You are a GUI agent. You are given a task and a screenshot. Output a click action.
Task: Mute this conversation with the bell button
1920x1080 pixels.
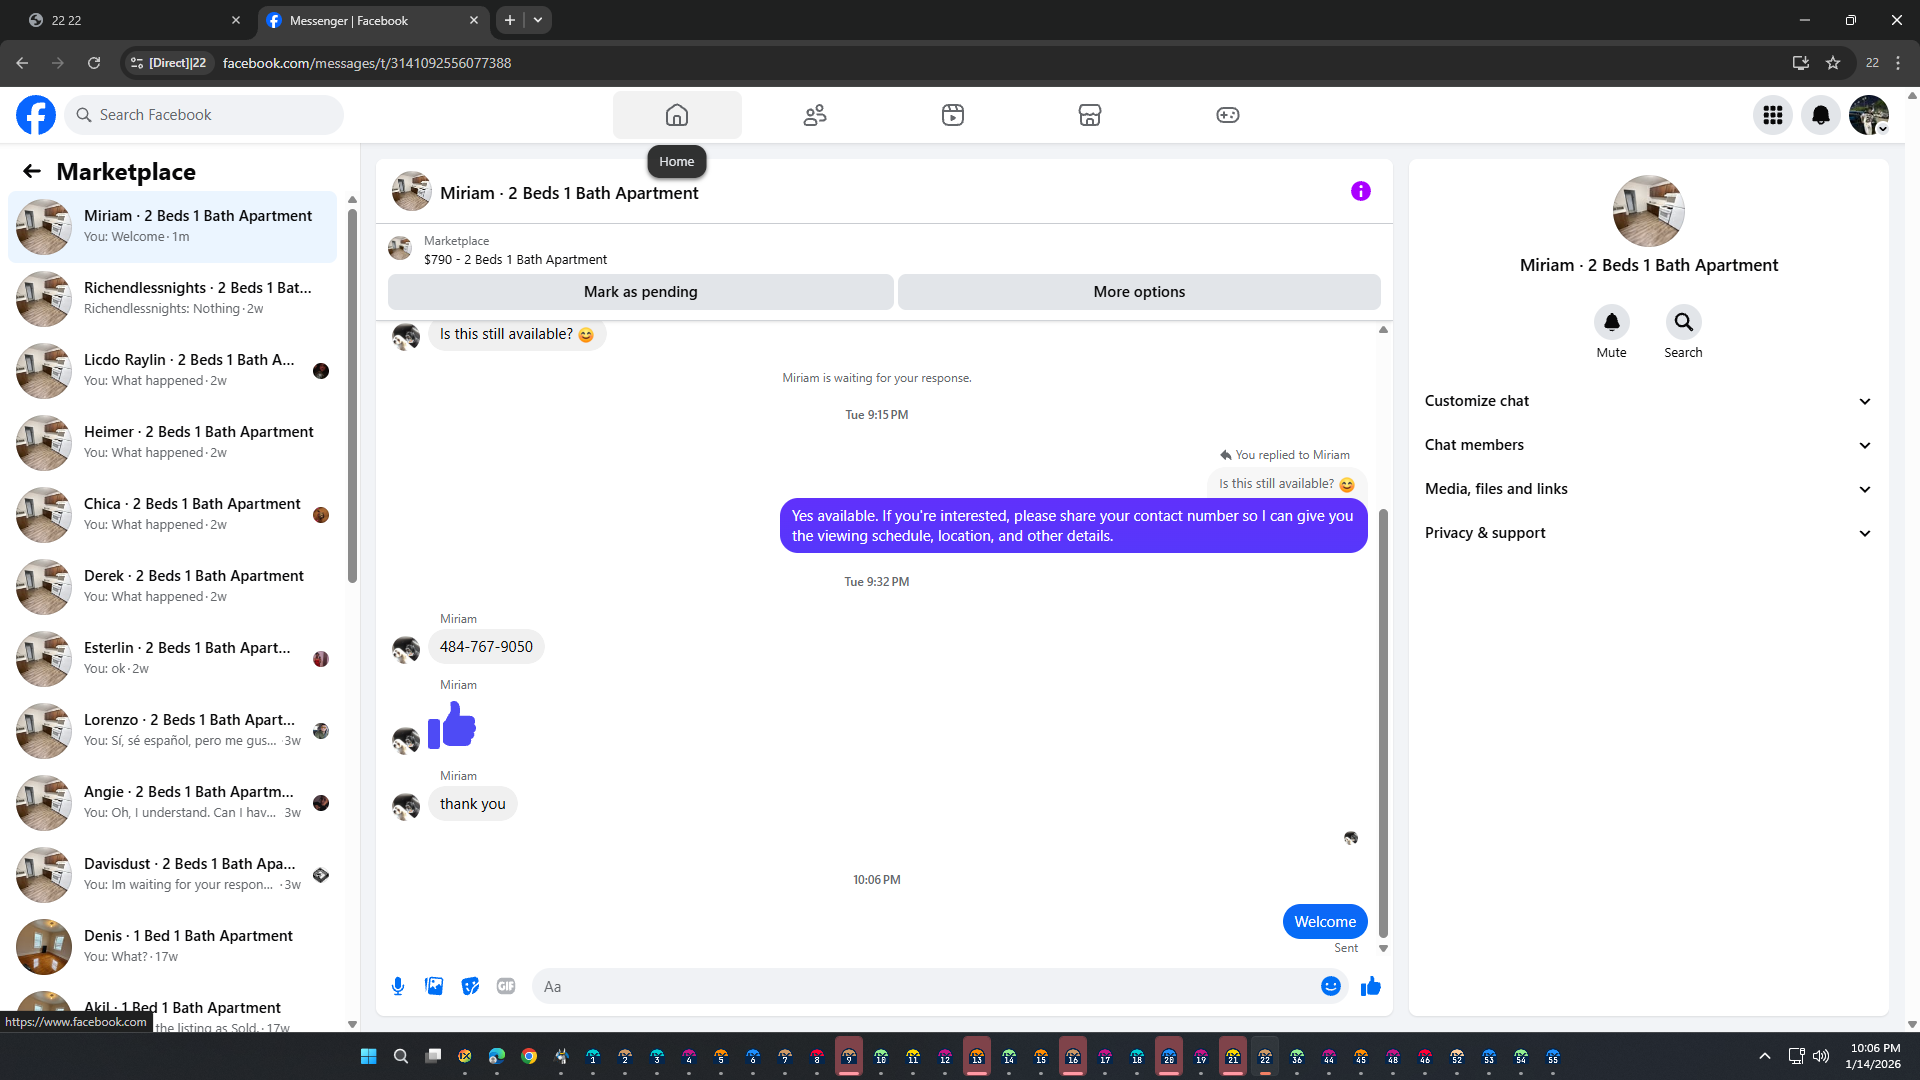pos(1611,322)
